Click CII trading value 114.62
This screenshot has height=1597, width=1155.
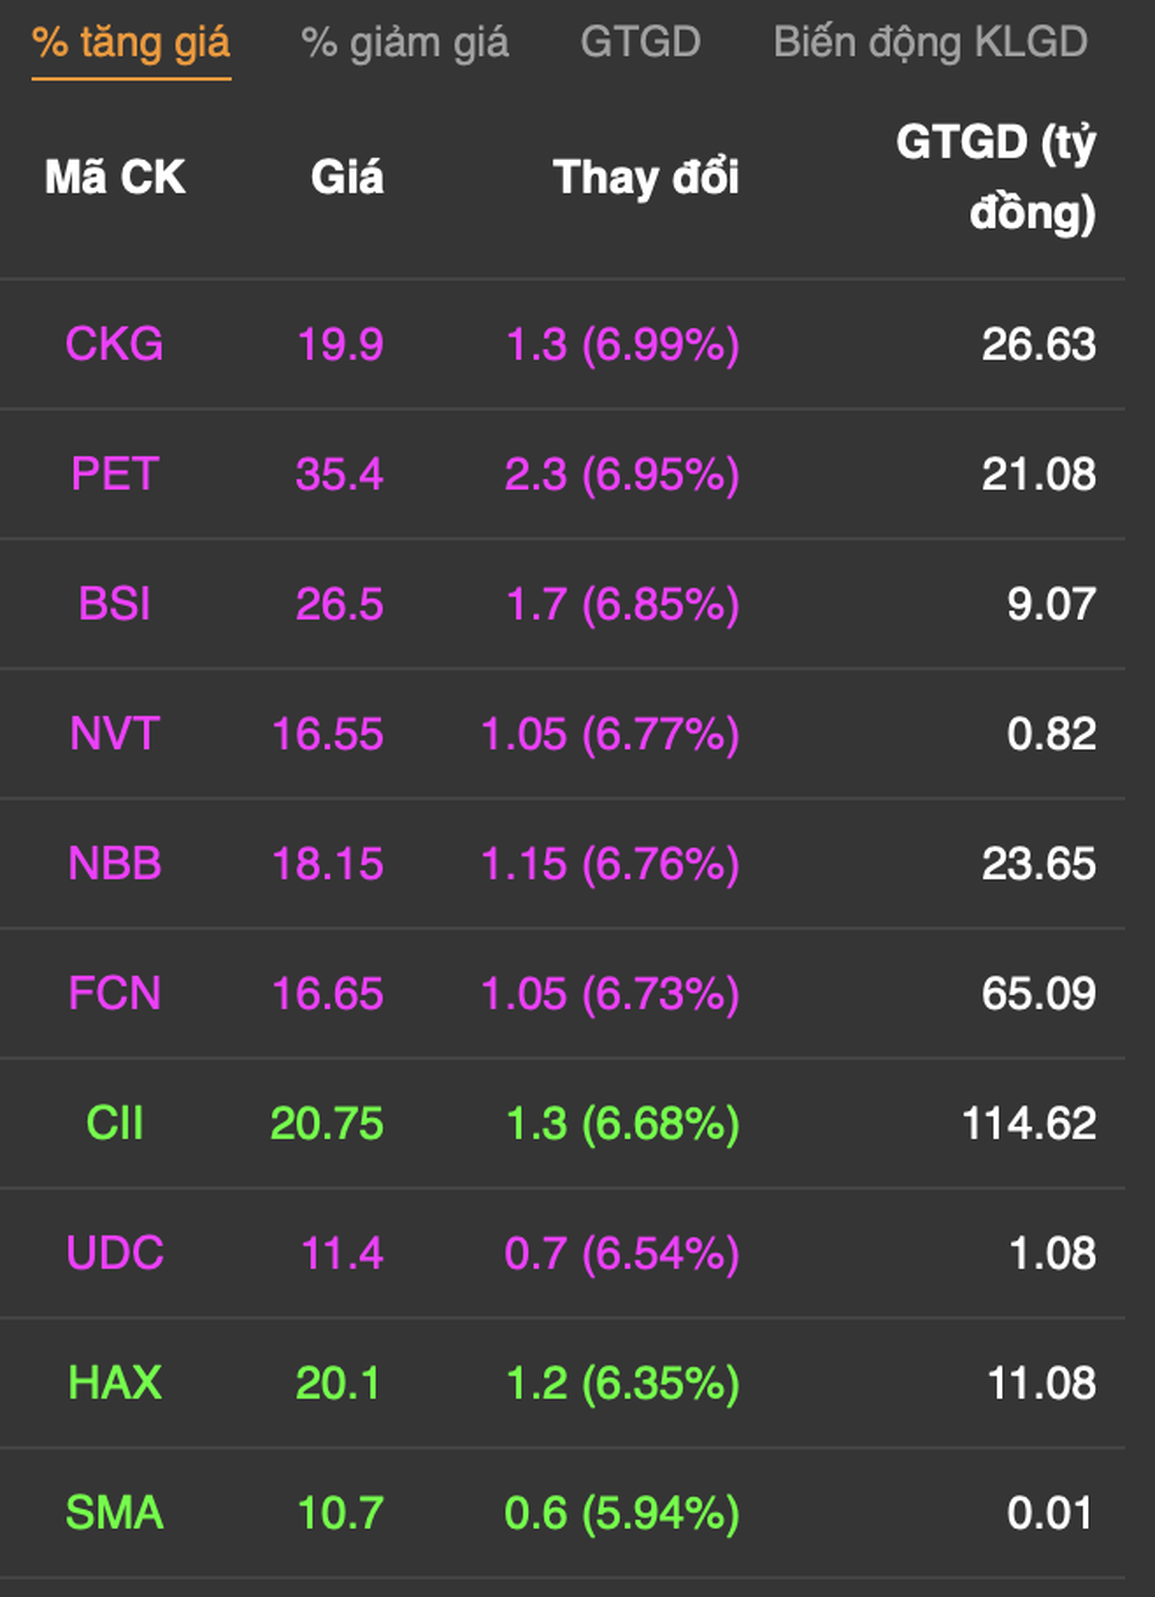click(1029, 1124)
